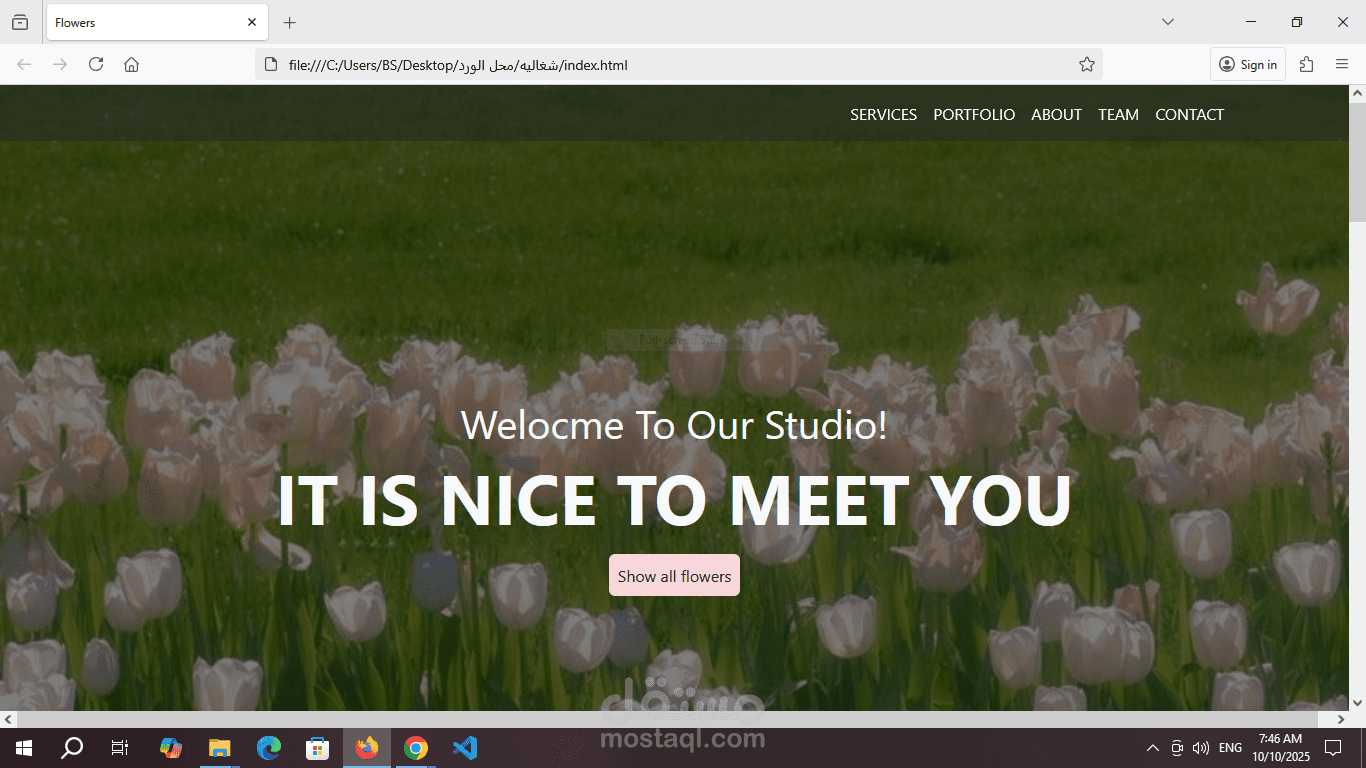
Task: Open the PORTFOLIO nav link
Action: point(974,114)
